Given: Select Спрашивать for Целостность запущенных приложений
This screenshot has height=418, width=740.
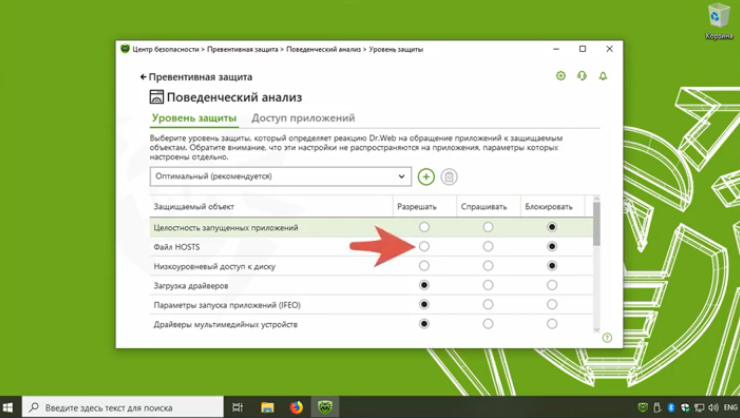Looking at the screenshot, I should pyautogui.click(x=488, y=227).
